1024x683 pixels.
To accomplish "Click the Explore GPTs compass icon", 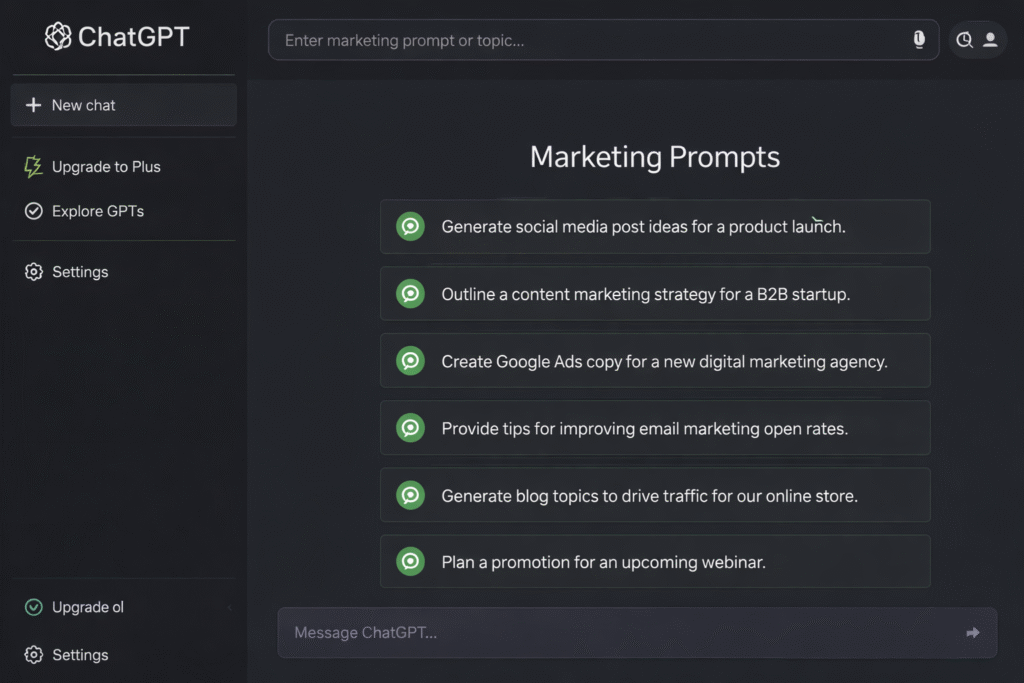I will pyautogui.click(x=32, y=211).
